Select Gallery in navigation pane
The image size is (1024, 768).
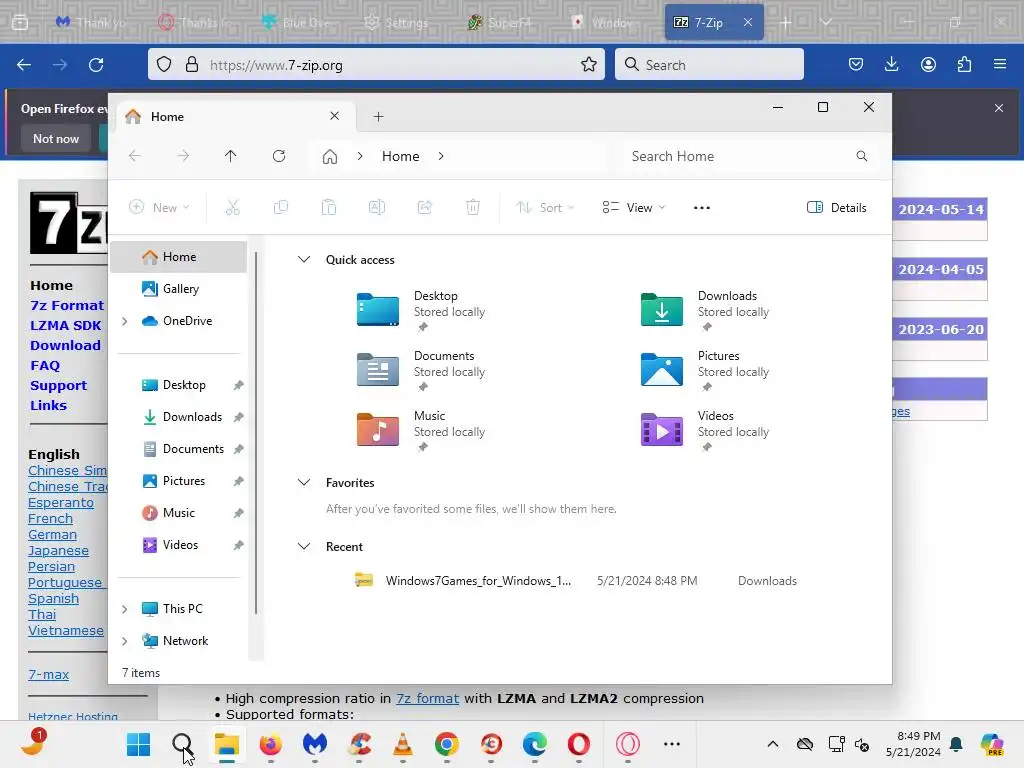178,289
